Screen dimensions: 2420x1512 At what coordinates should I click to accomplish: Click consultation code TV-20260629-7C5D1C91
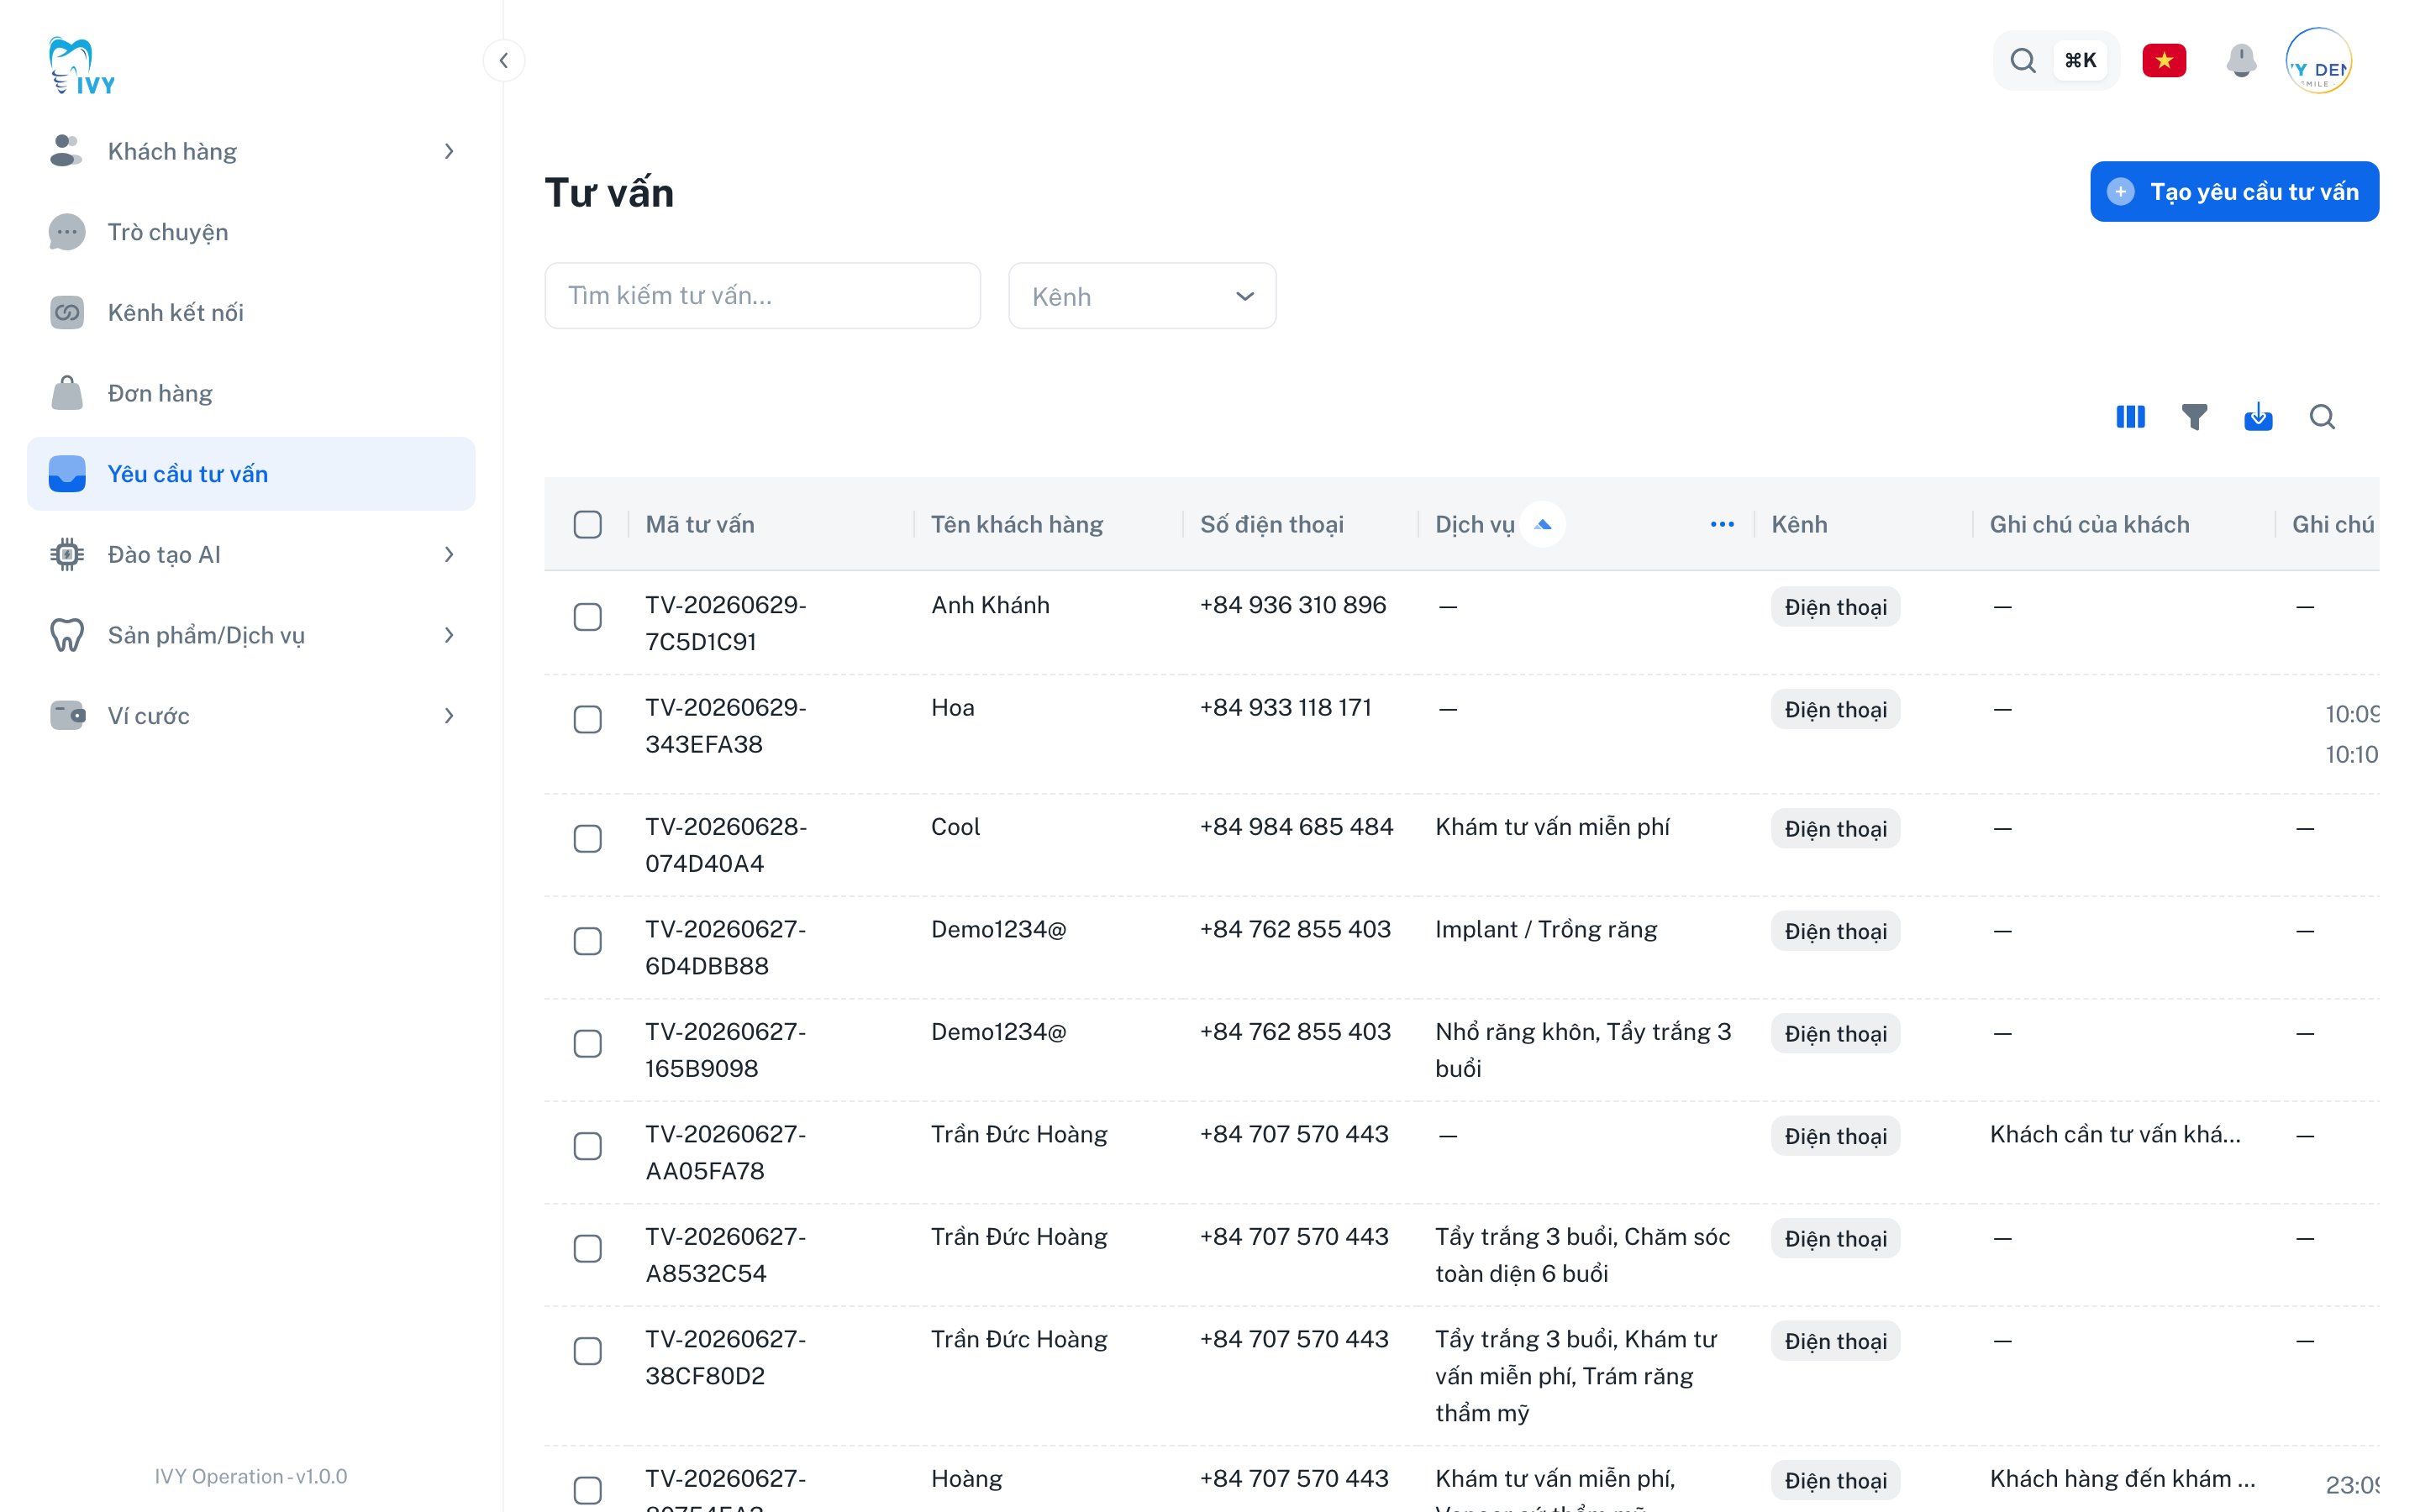(x=726, y=623)
